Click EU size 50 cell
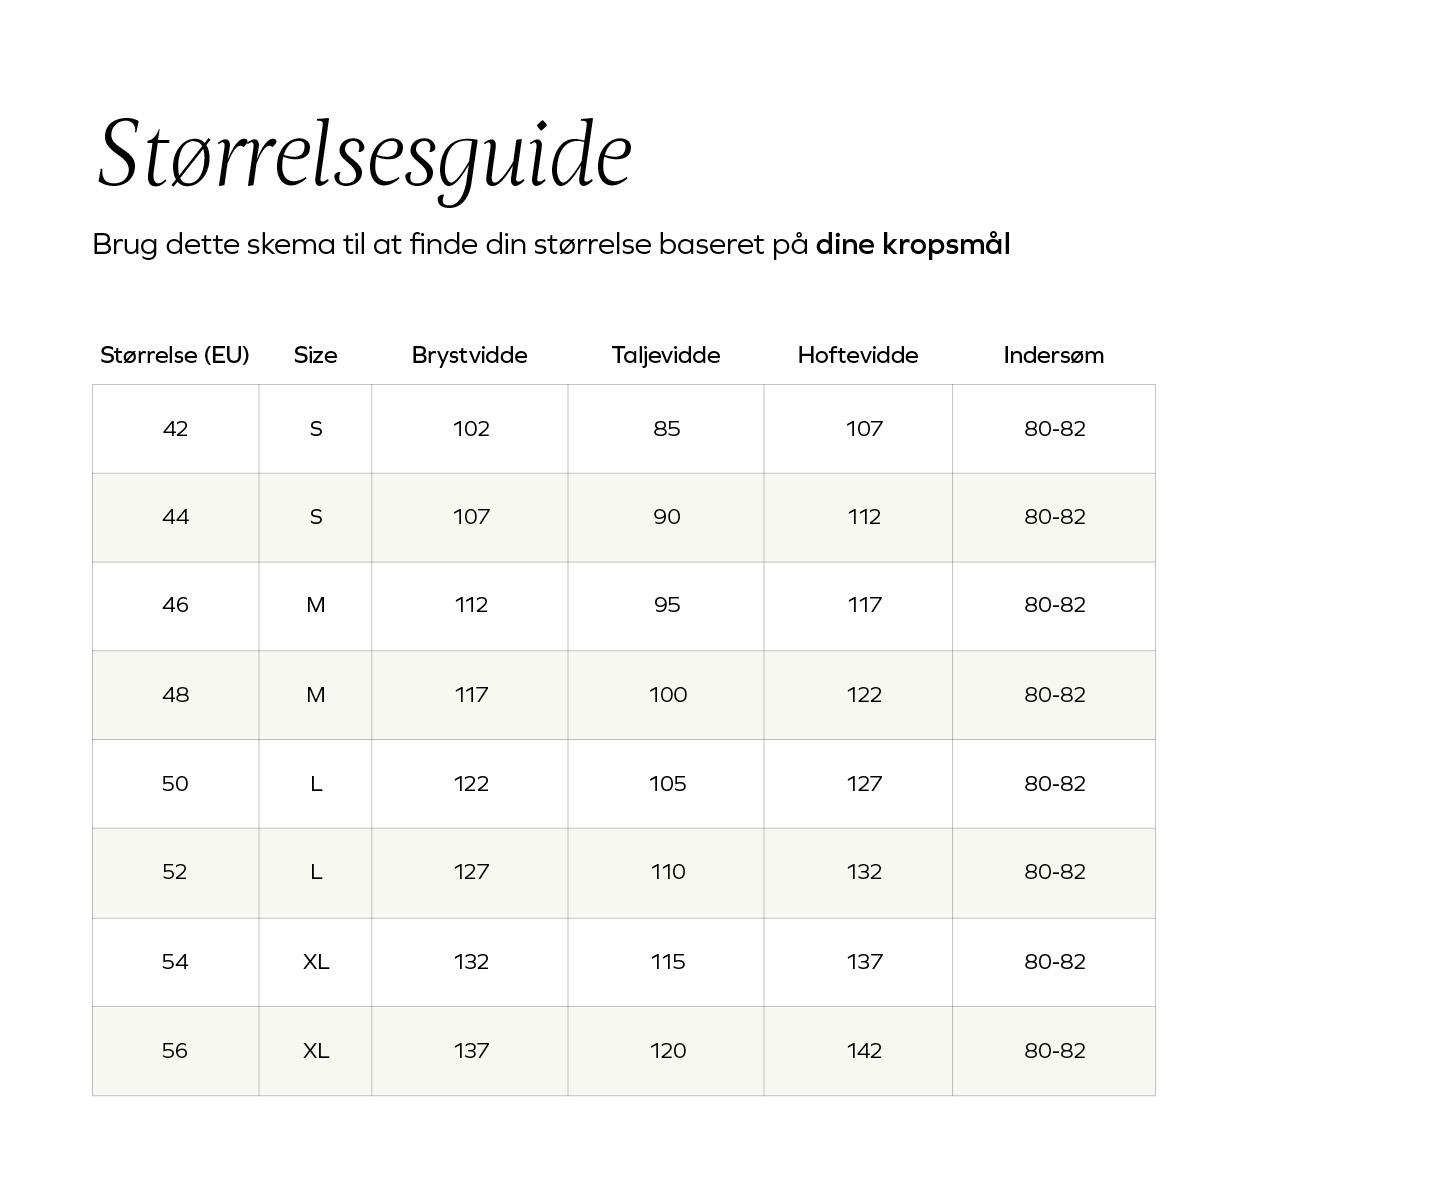1440x1200 pixels. (175, 784)
